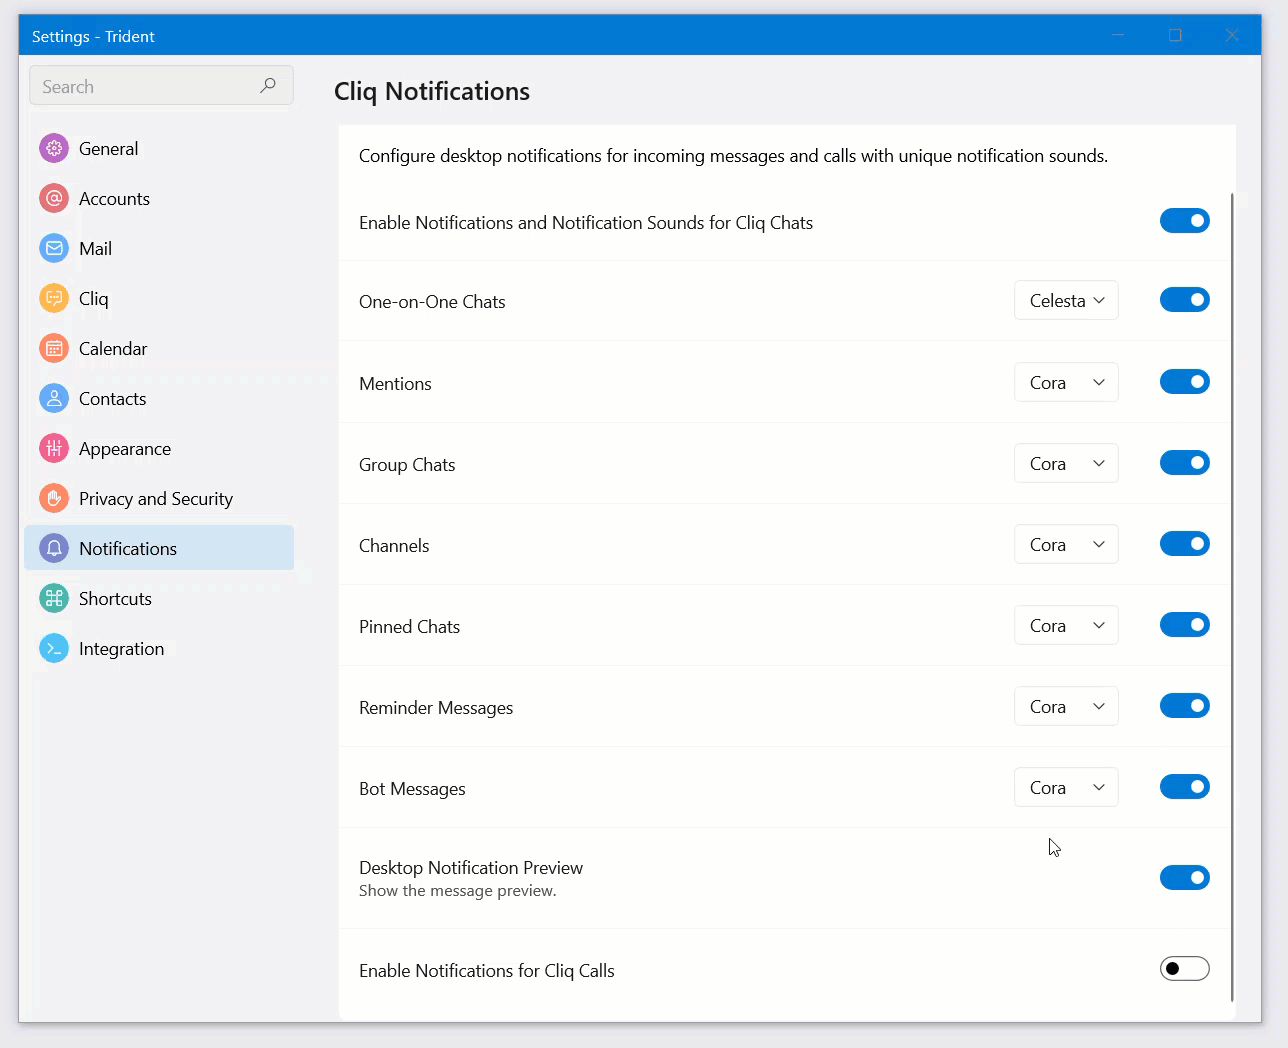Image resolution: width=1288 pixels, height=1048 pixels.
Task: Click the General settings gear icon
Action: 54,148
